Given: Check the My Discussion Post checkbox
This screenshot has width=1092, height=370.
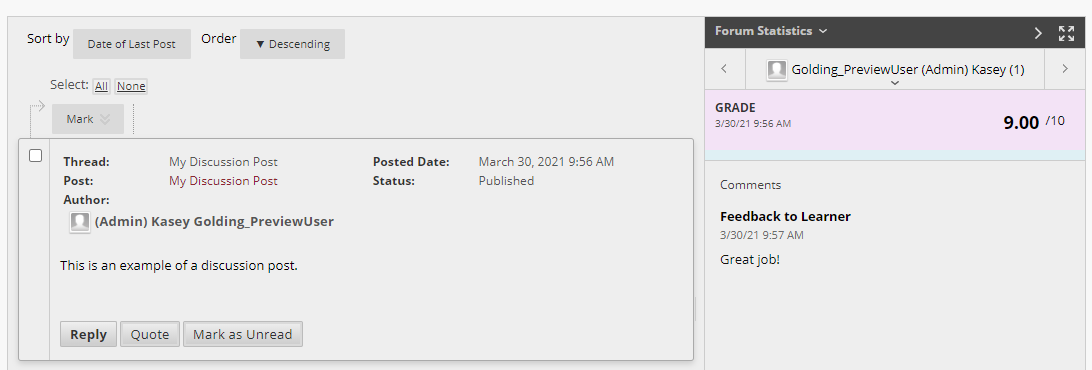Looking at the screenshot, I should pos(36,155).
